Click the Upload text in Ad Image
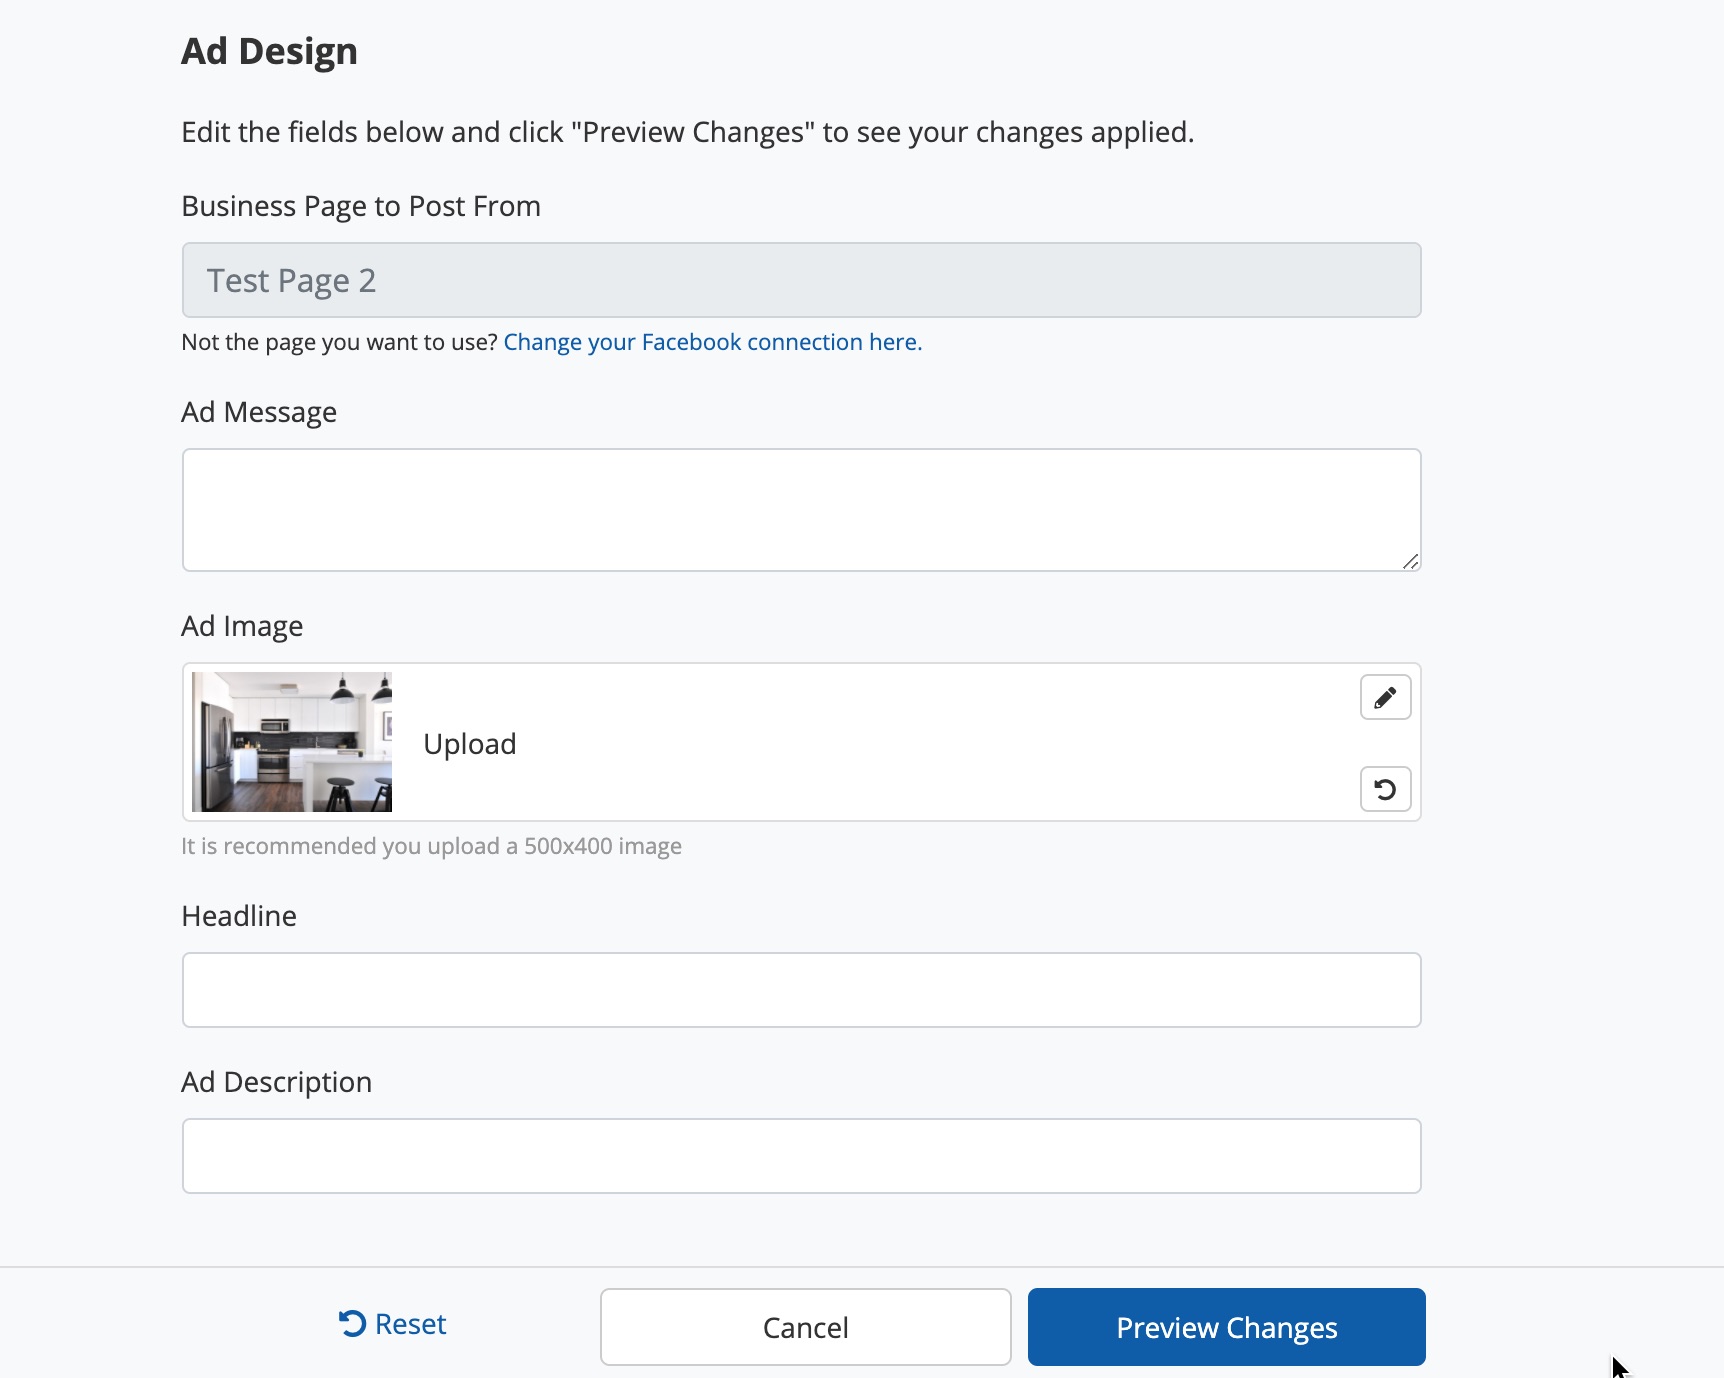This screenshot has height=1378, width=1724. (469, 744)
